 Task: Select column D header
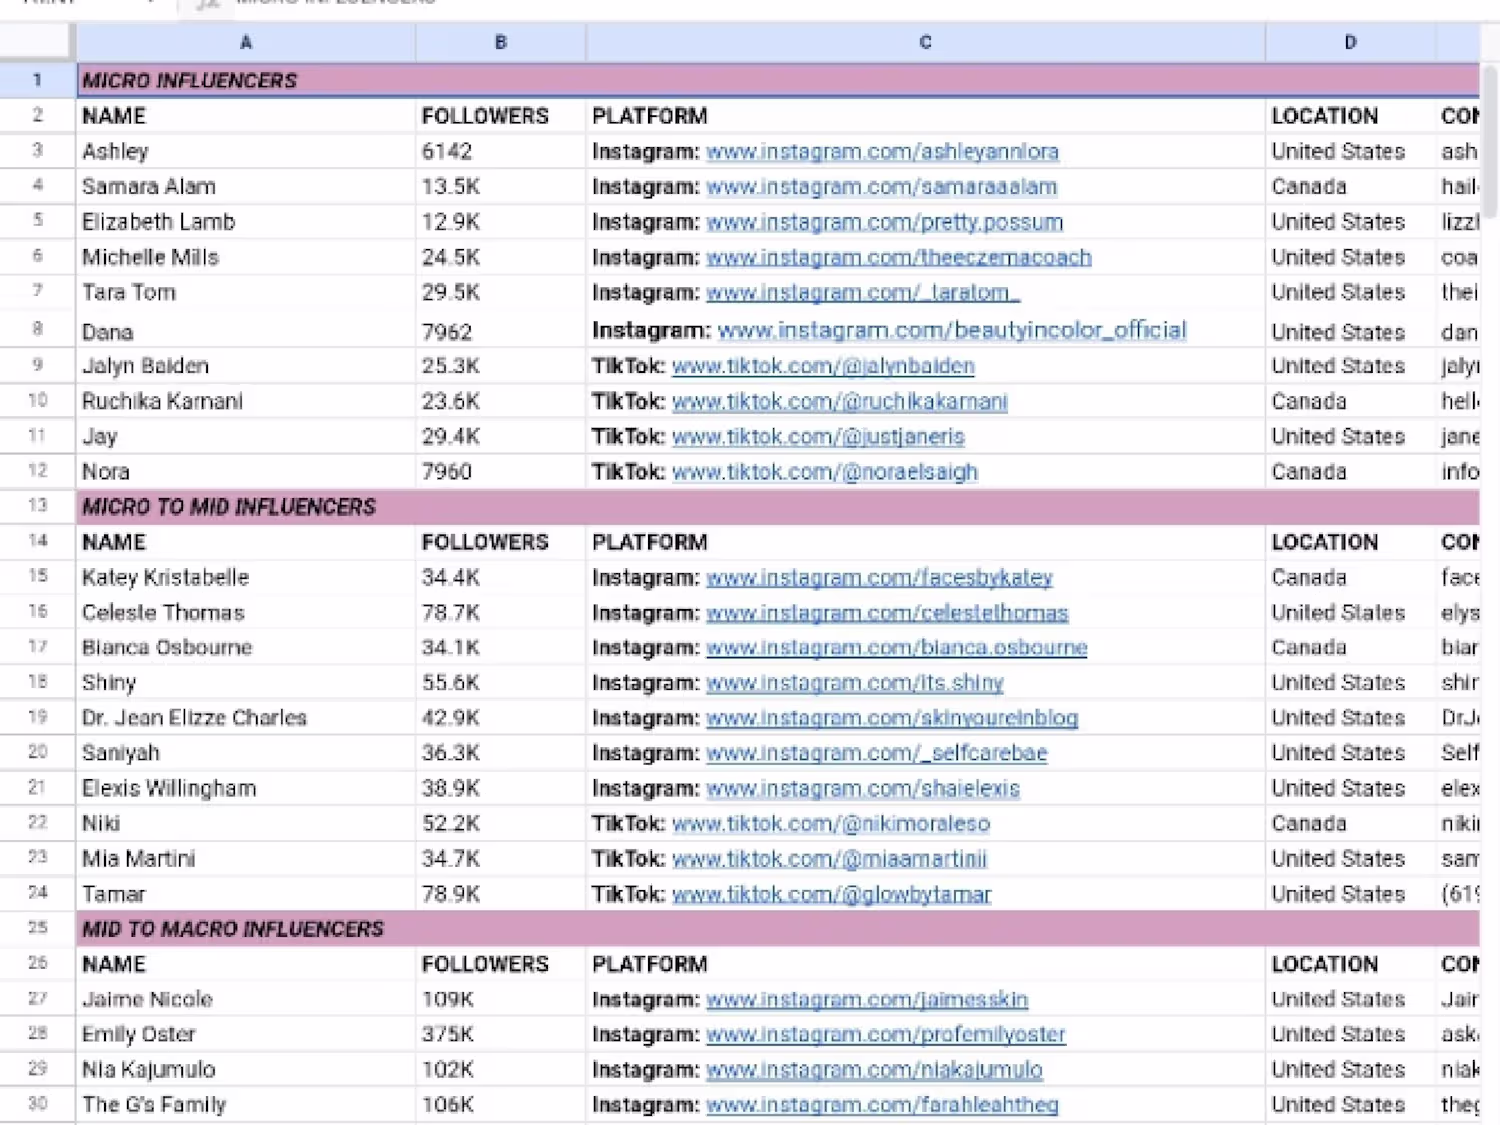coord(1350,42)
